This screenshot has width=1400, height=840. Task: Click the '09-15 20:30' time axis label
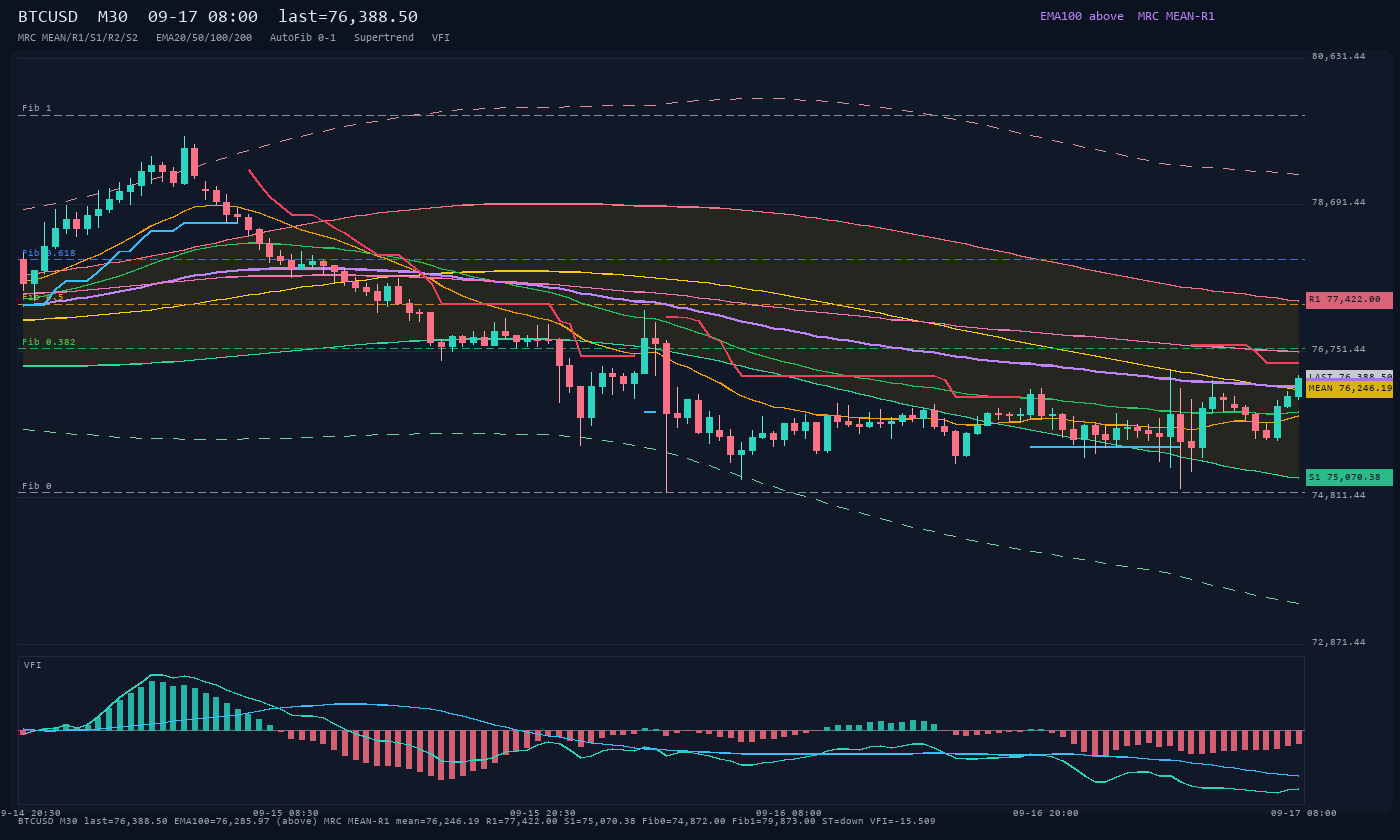pyautogui.click(x=543, y=813)
